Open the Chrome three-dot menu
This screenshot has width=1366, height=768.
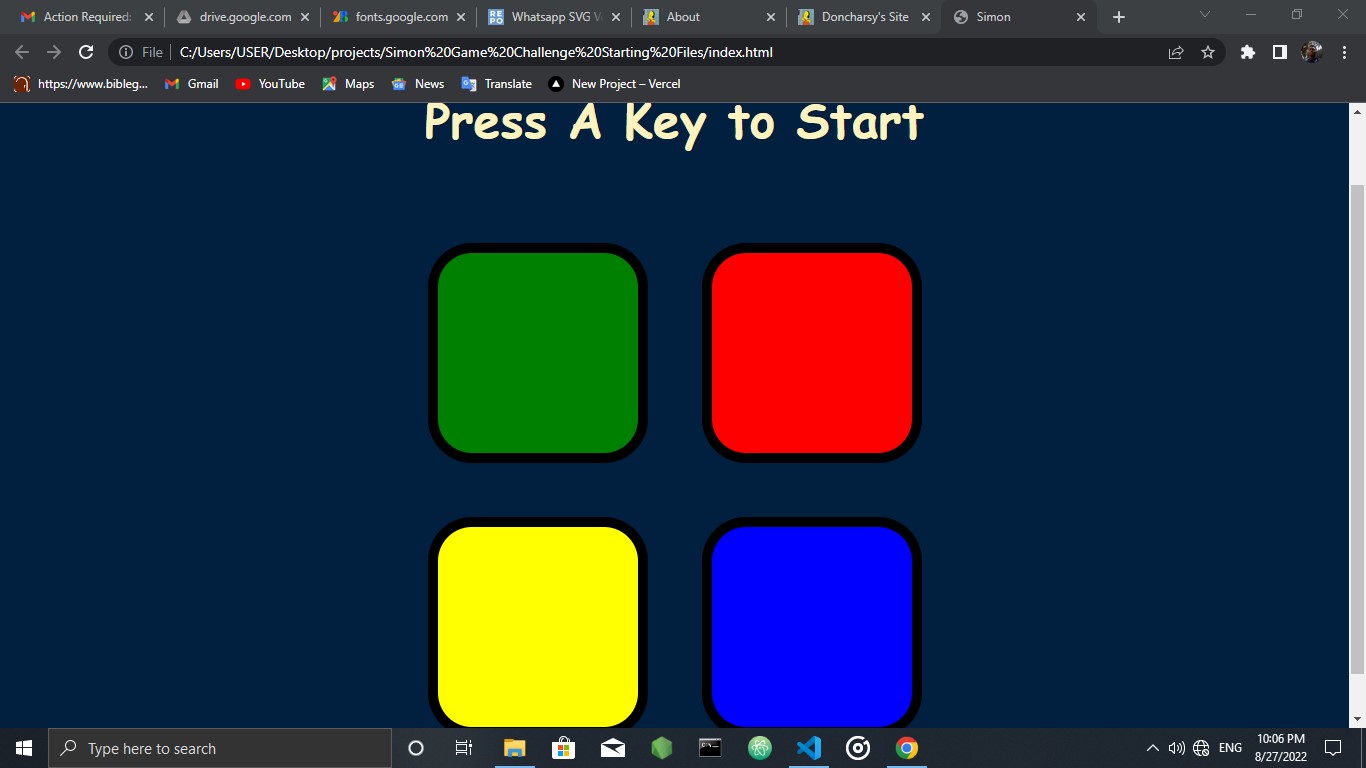[1343, 52]
